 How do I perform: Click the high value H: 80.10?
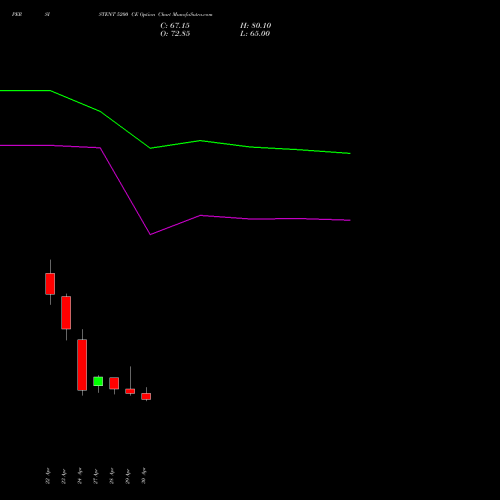[x=255, y=26]
